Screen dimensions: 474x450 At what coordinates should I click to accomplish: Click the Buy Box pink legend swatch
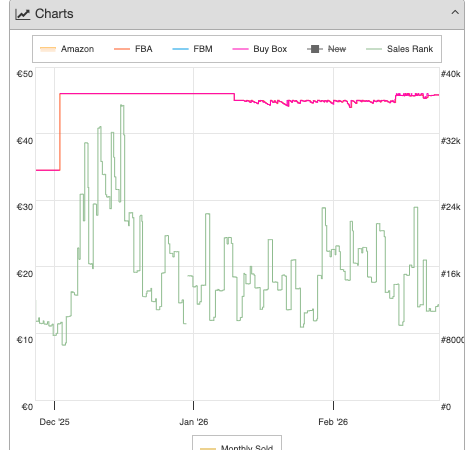coord(241,49)
